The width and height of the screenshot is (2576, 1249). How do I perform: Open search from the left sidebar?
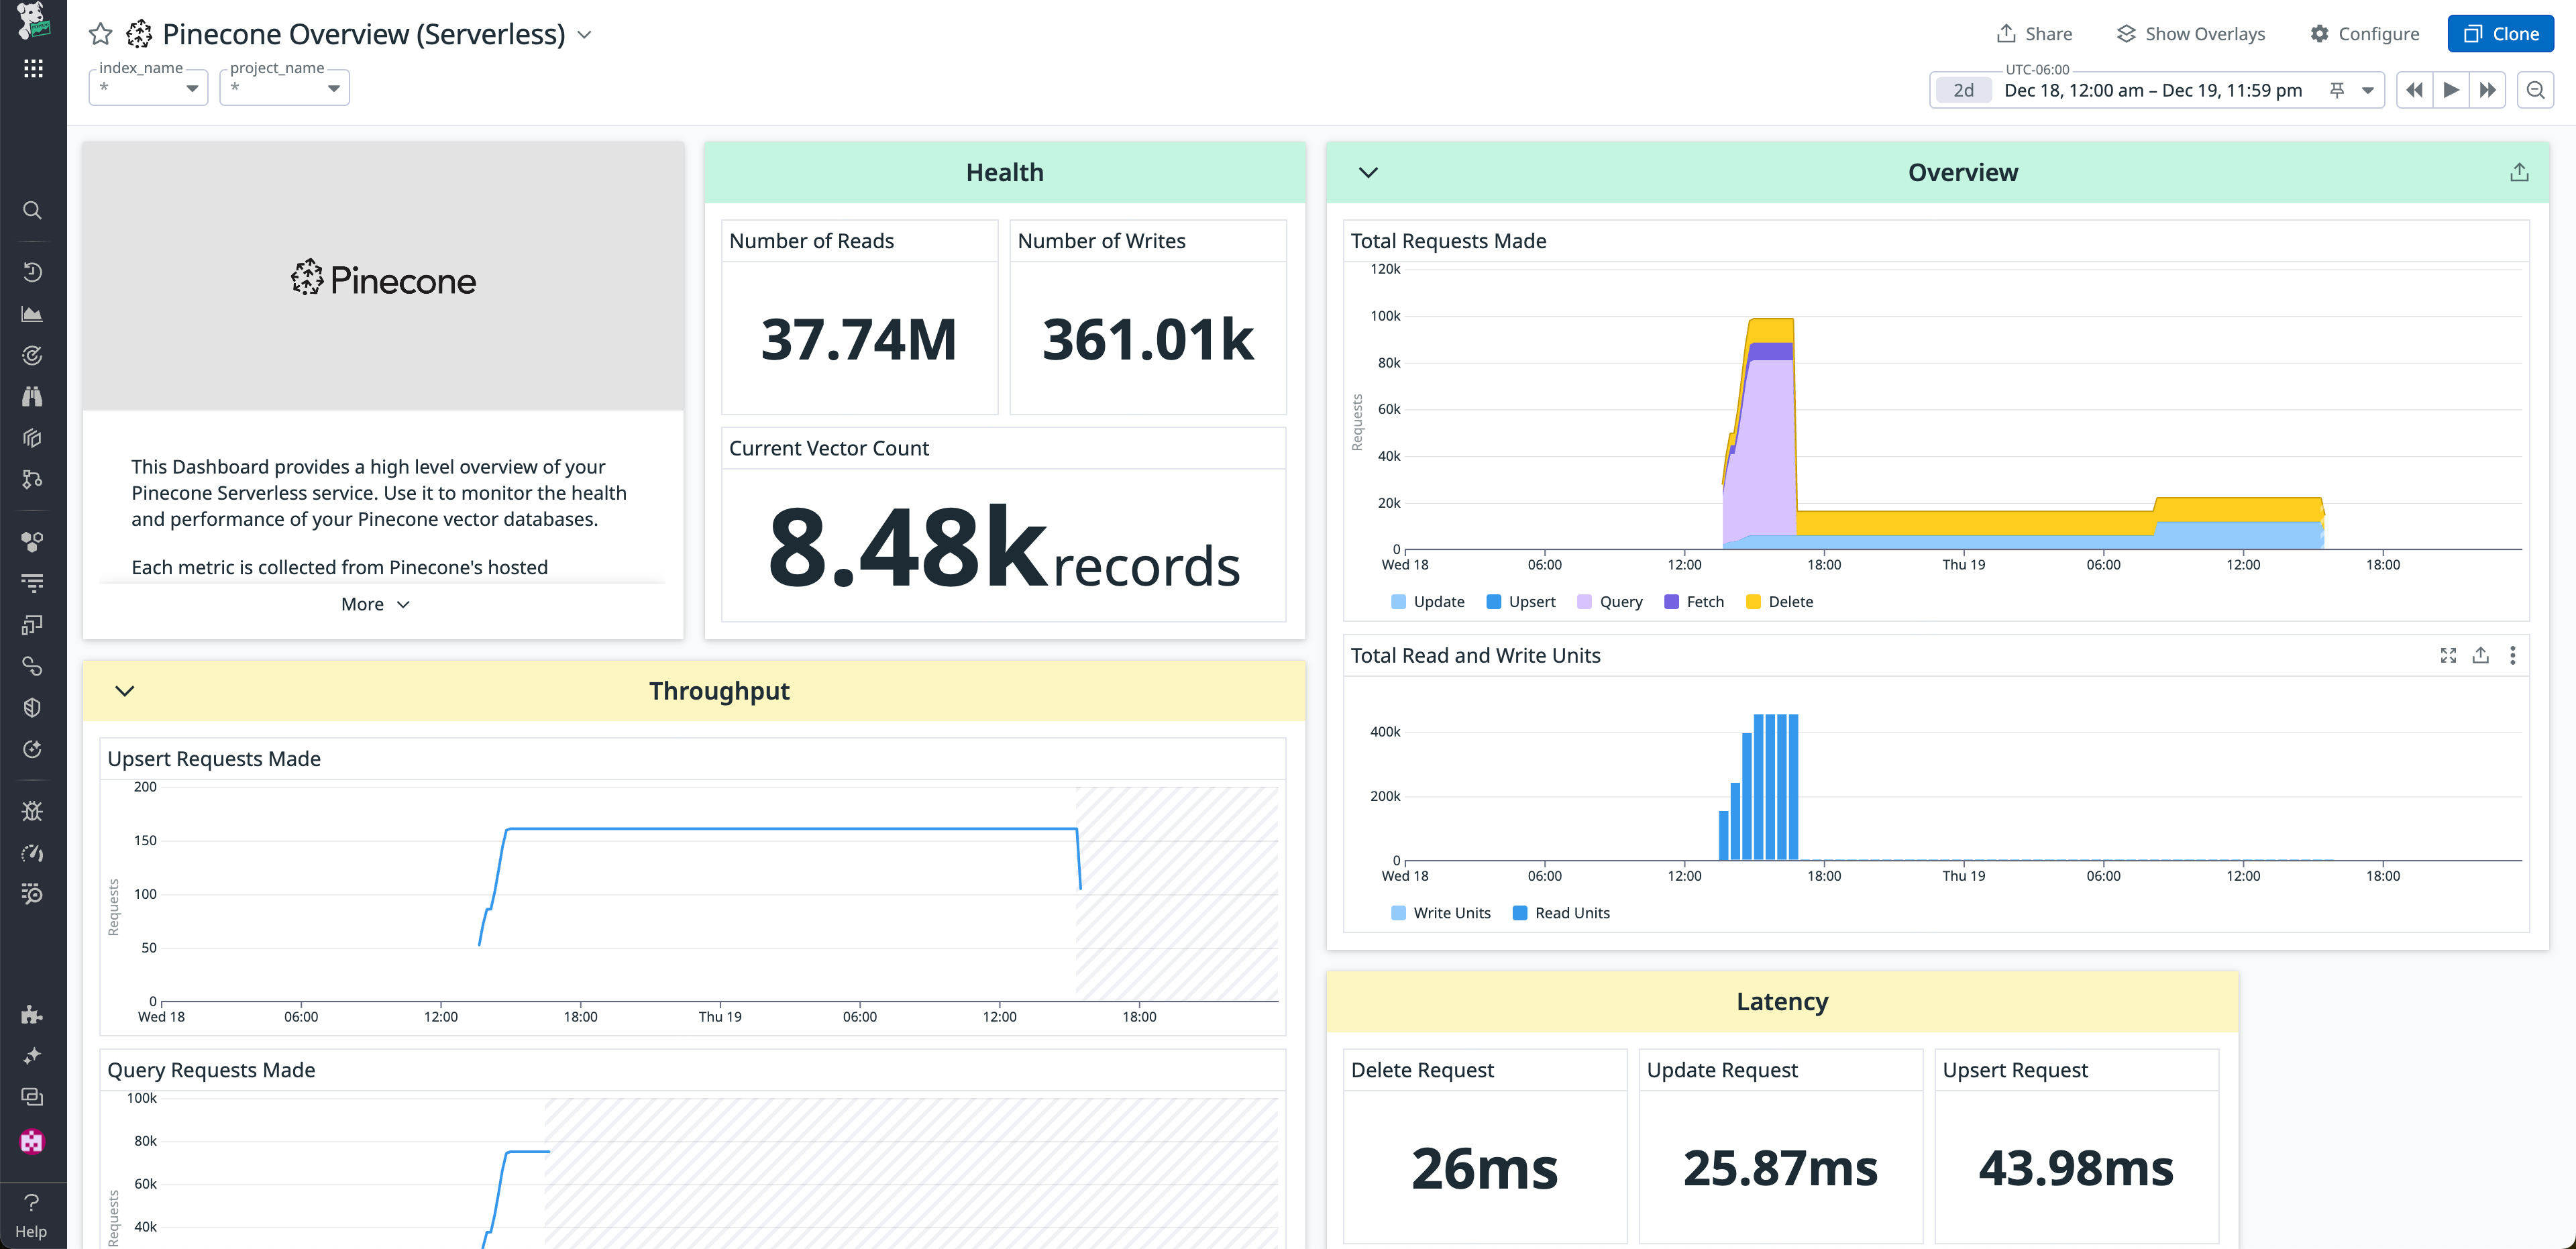click(33, 210)
